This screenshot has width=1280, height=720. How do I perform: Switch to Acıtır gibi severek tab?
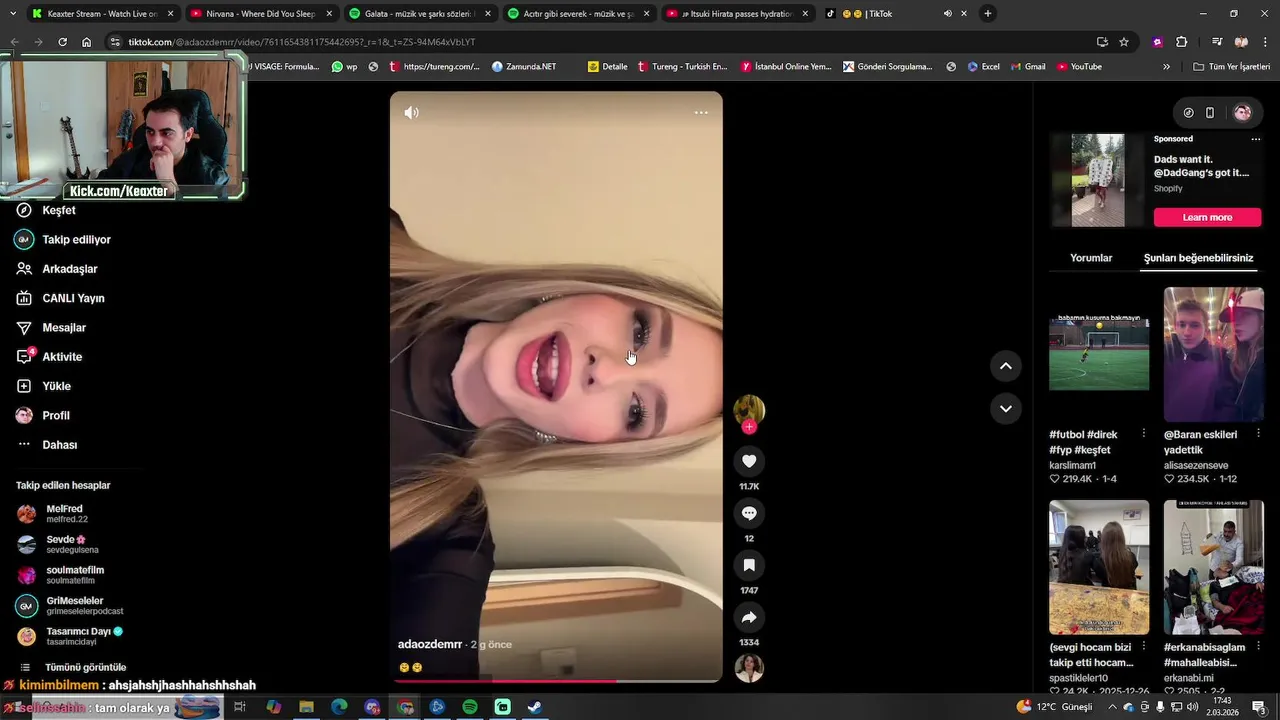coord(578,14)
